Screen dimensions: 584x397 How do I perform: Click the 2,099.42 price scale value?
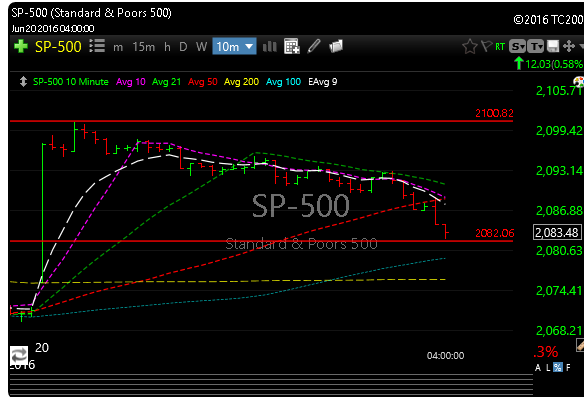pyautogui.click(x=559, y=131)
